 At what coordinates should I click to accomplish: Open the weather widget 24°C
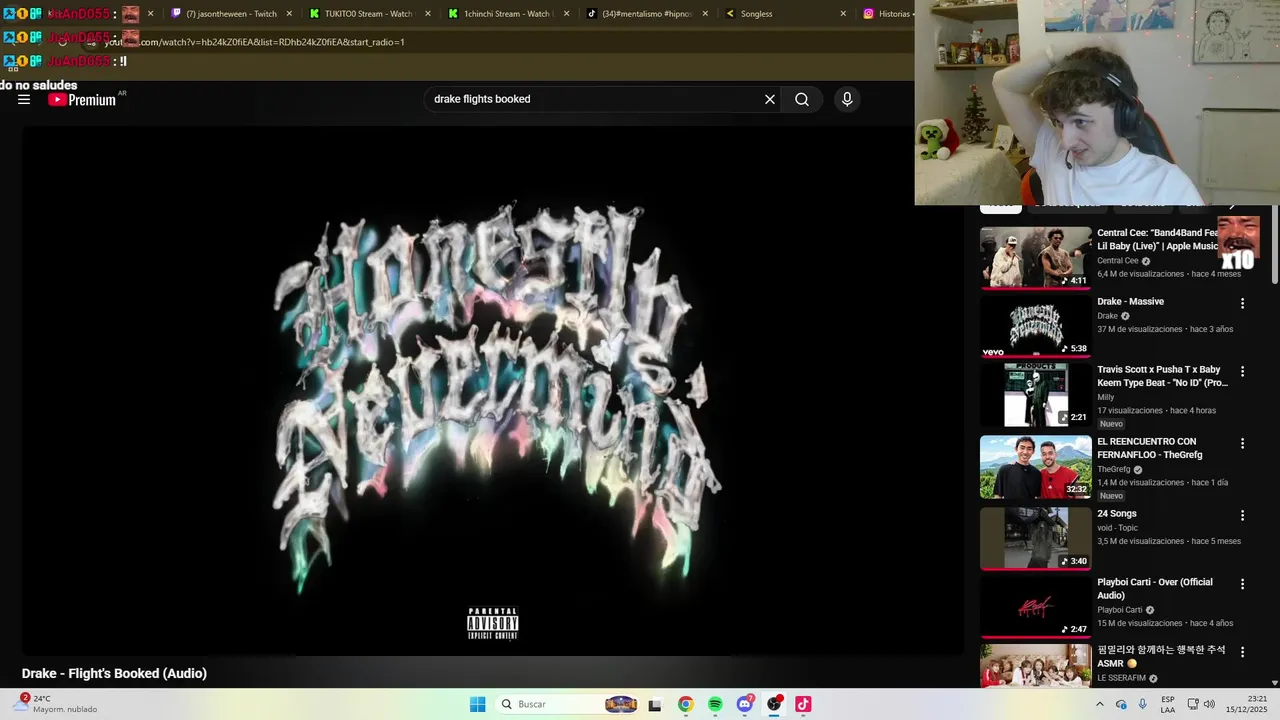click(x=57, y=704)
